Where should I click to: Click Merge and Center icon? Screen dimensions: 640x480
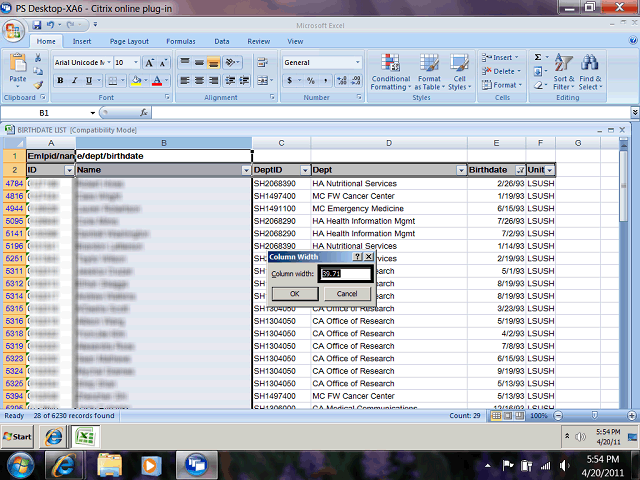point(262,80)
